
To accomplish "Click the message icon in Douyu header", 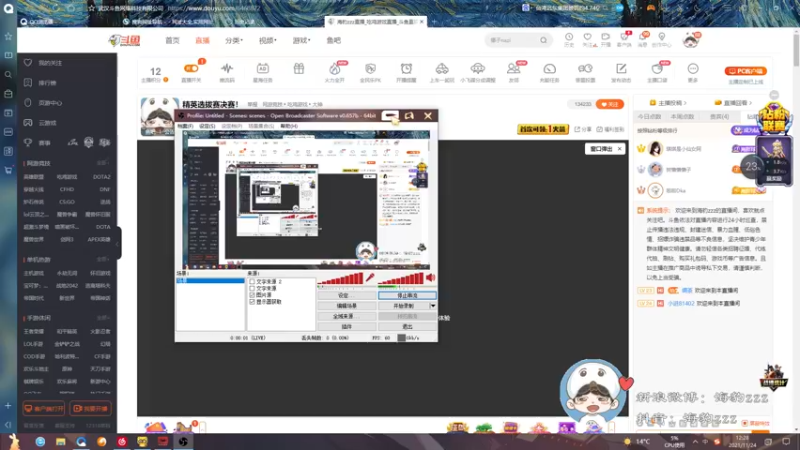I will pos(642,37).
